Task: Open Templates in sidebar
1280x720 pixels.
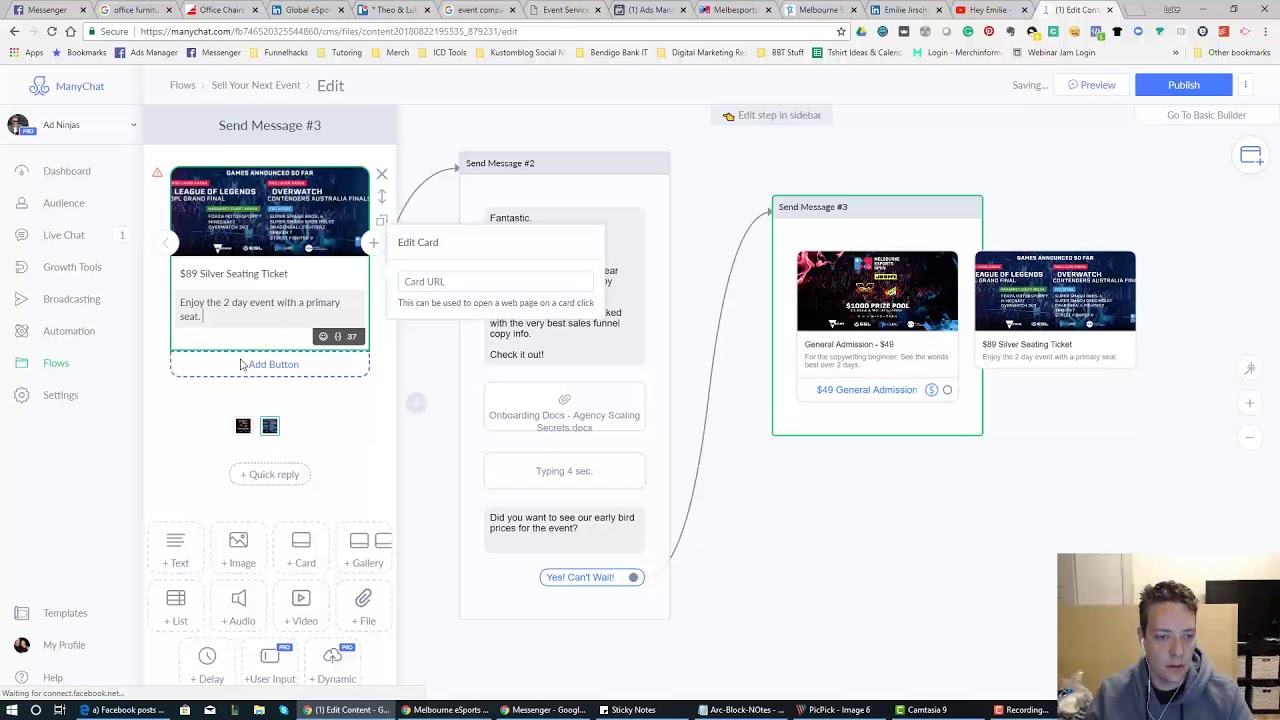Action: click(x=65, y=613)
